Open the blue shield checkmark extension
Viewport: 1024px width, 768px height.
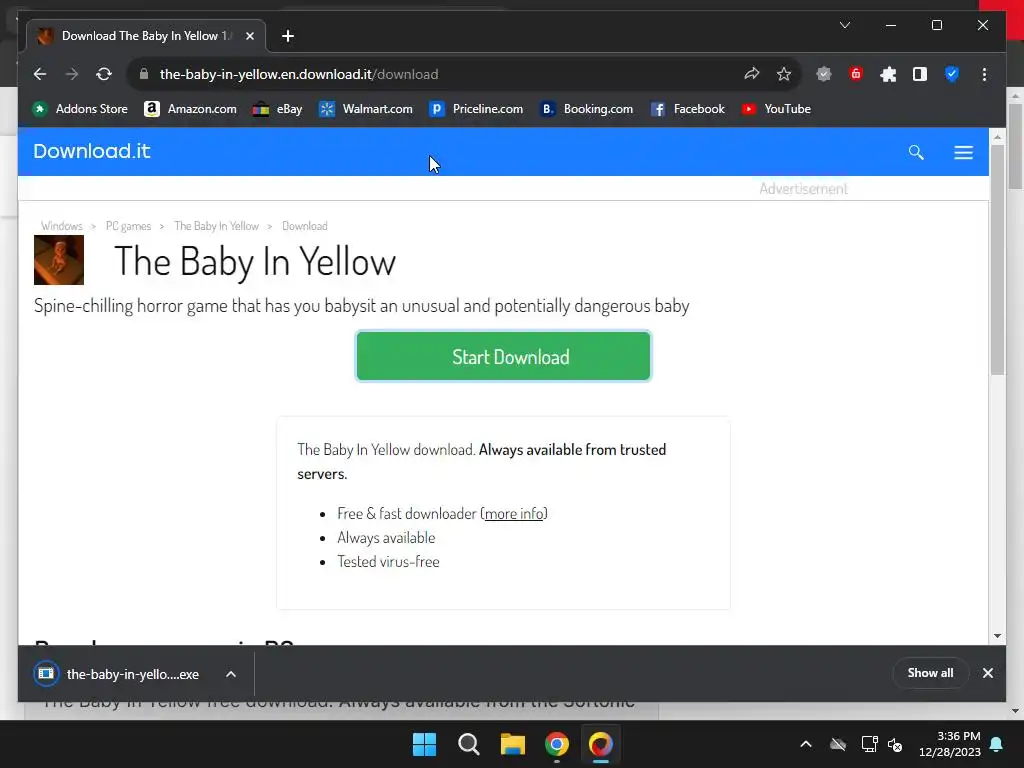tap(952, 74)
